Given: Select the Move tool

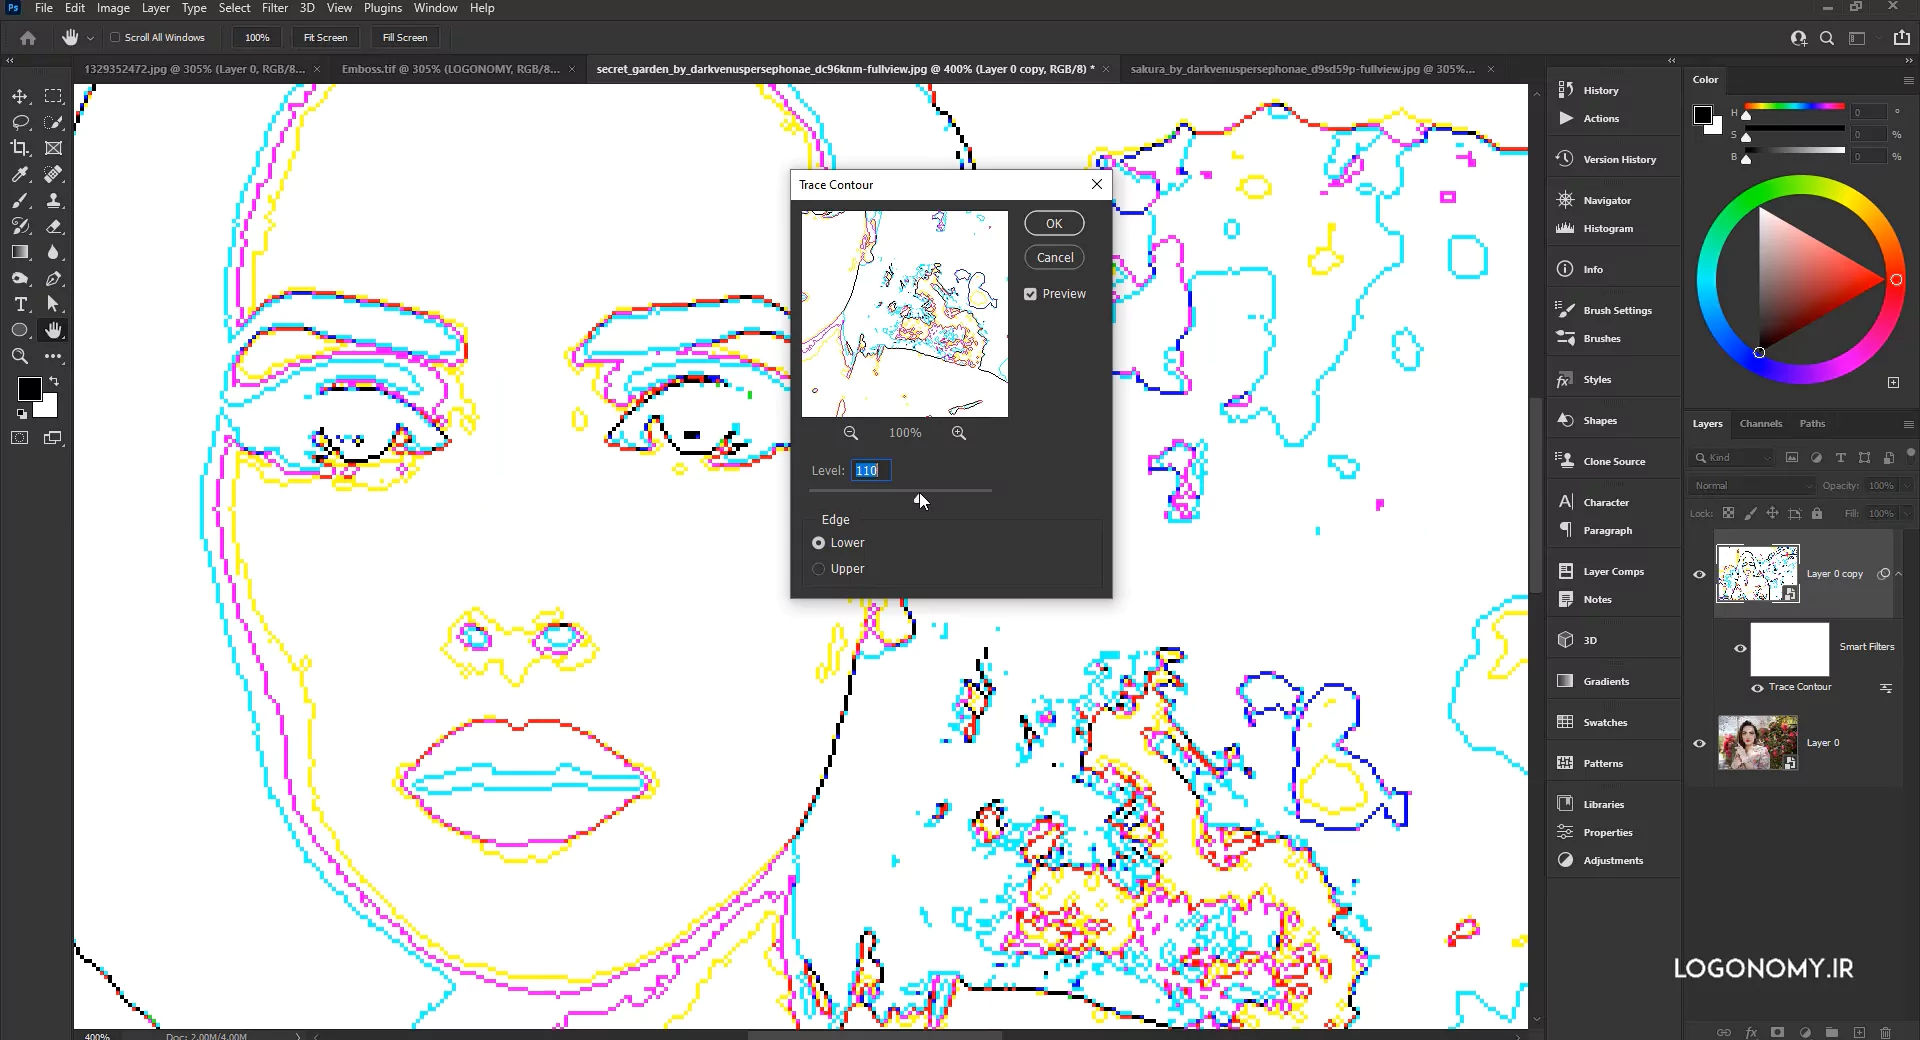Looking at the screenshot, I should (x=20, y=96).
